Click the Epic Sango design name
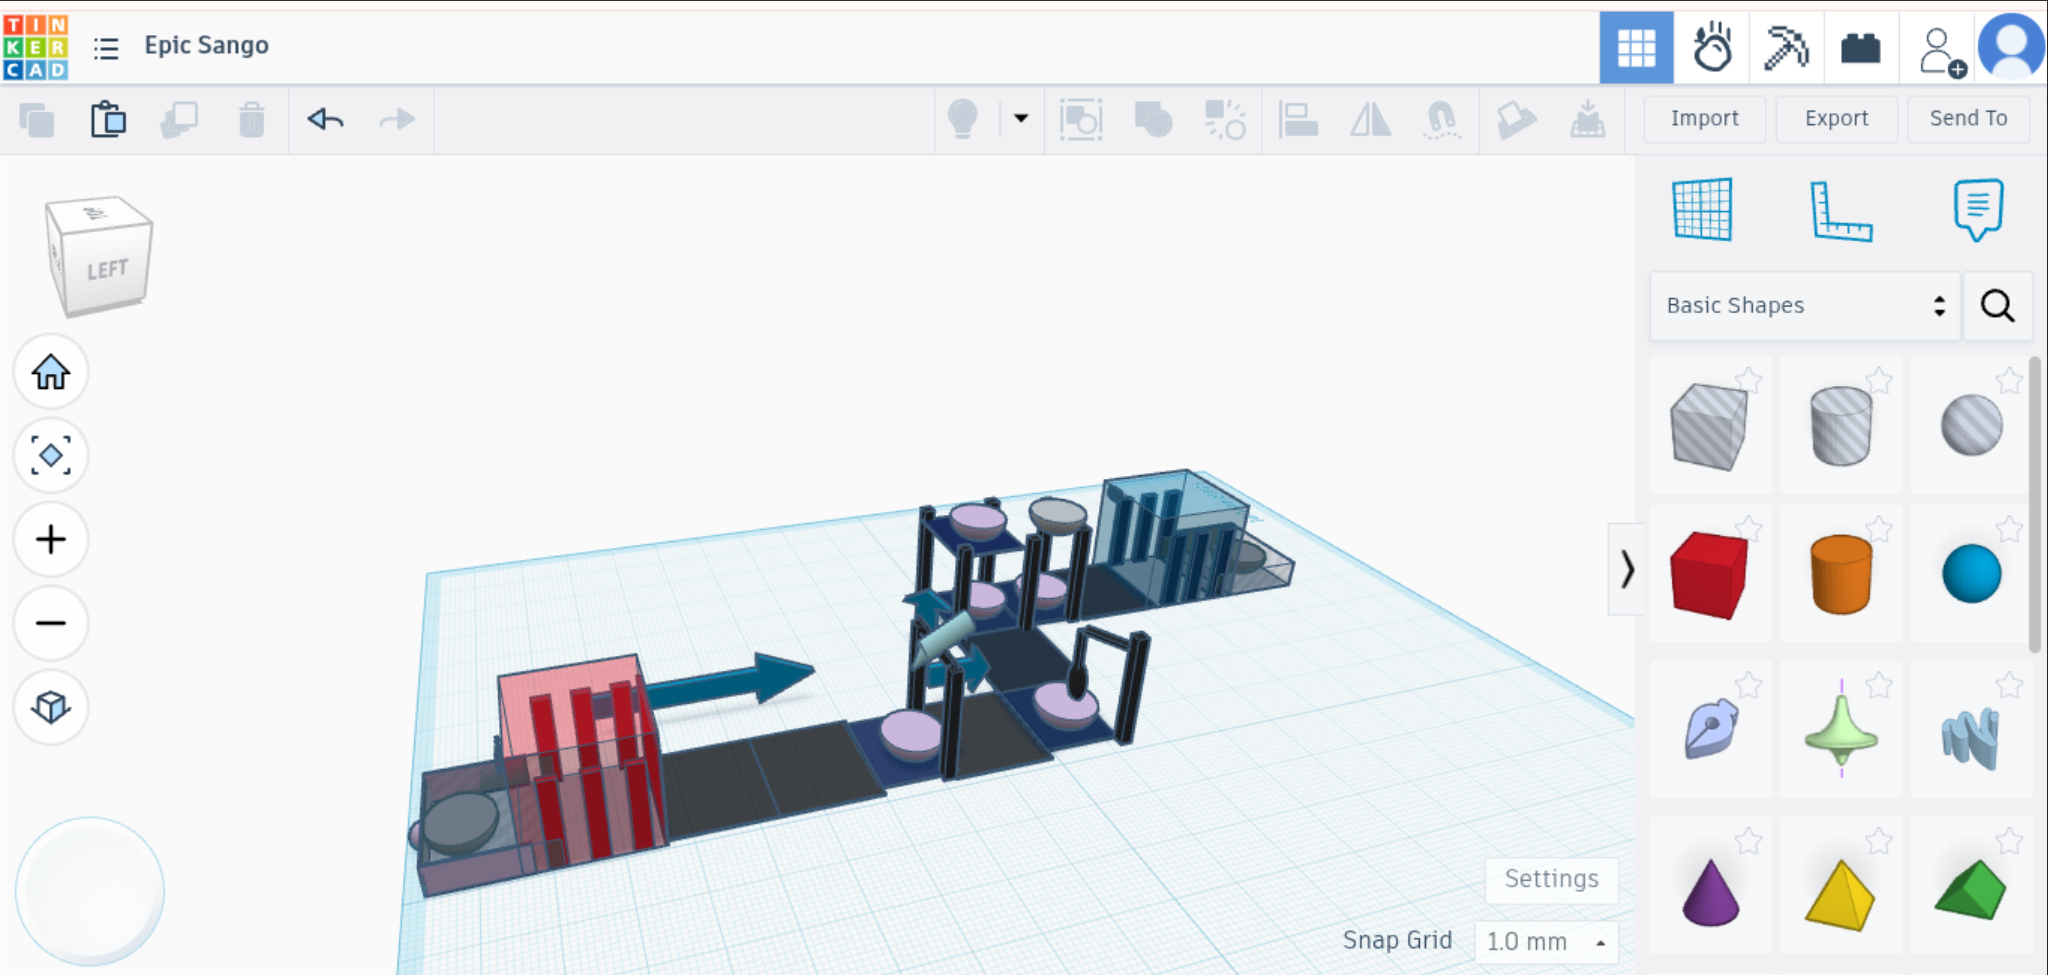Viewport: 2048px width, 975px height. coord(206,45)
